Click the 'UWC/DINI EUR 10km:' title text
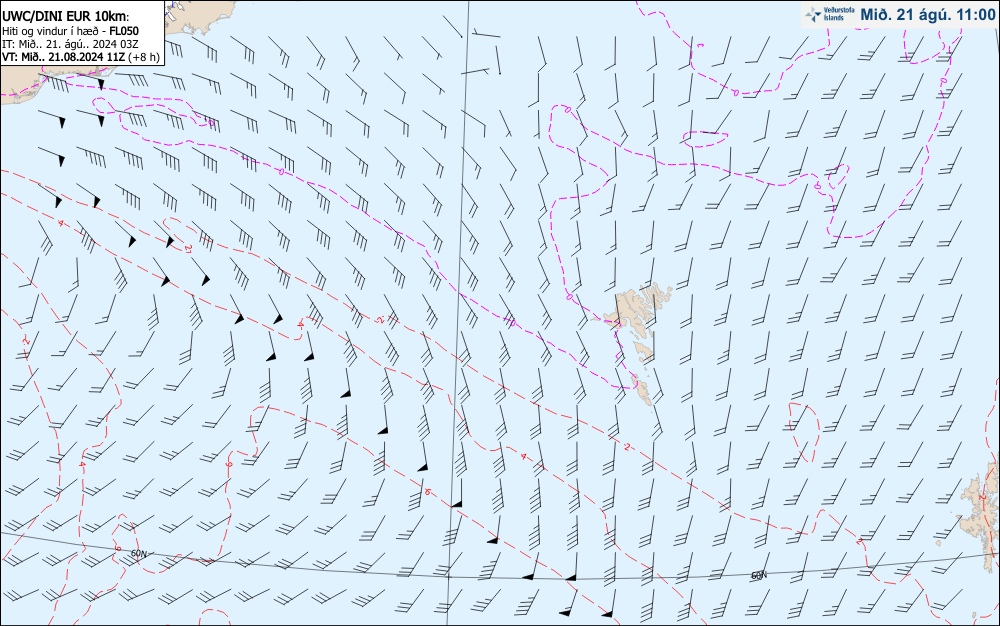Viewport: 1000px width, 626px height. click(66, 17)
